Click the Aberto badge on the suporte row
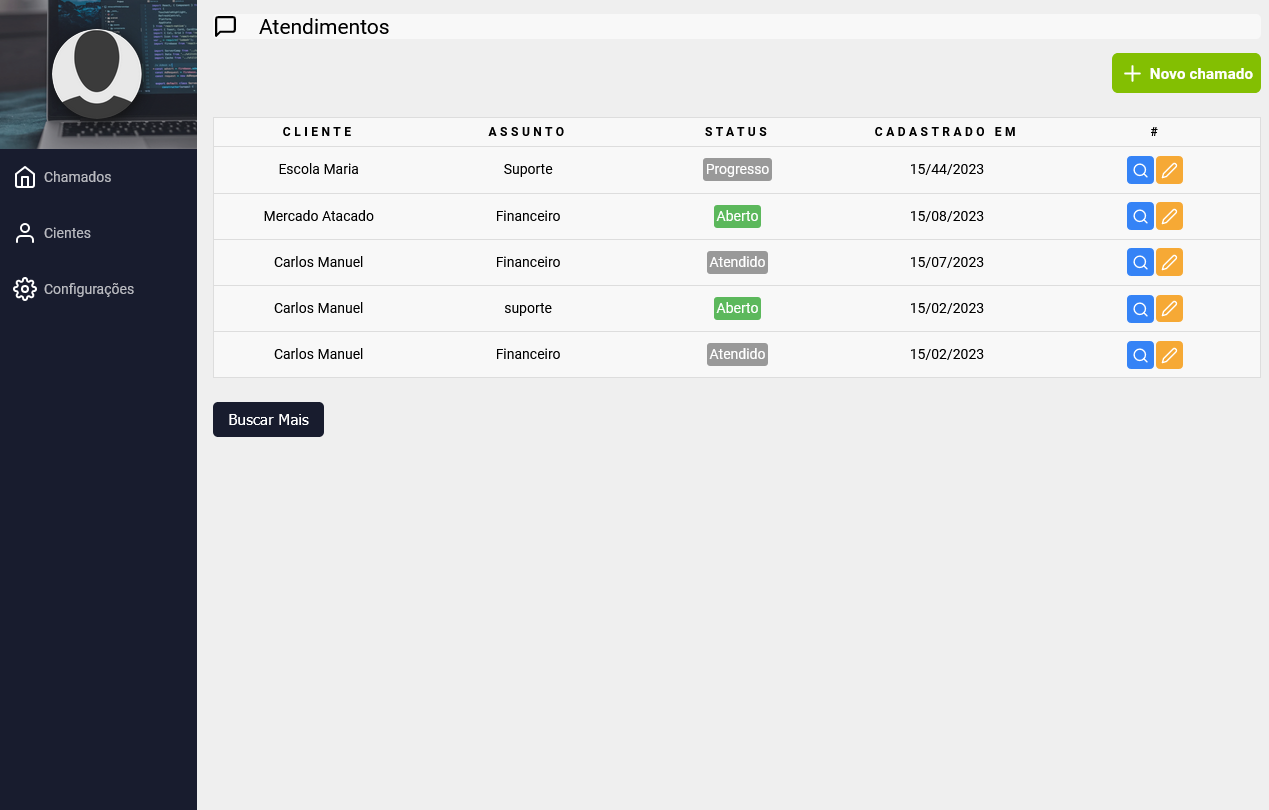Screen dimensions: 1269x810 coord(737,308)
